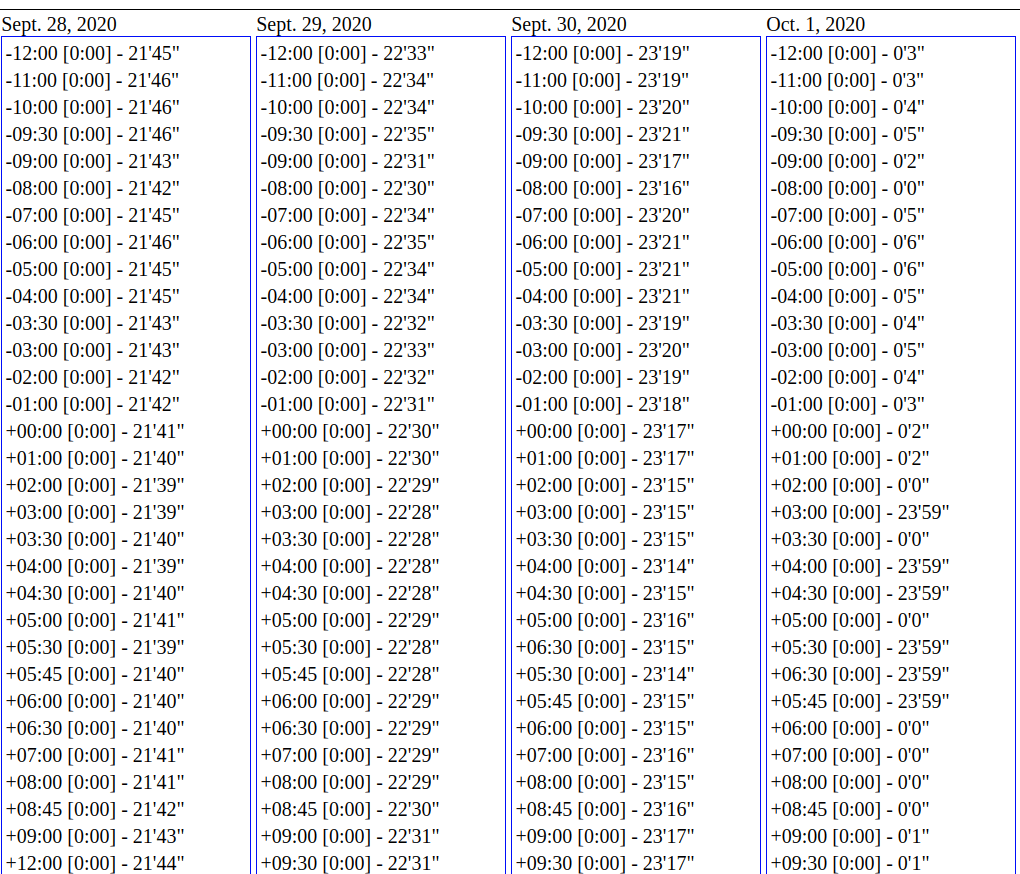This screenshot has width=1020, height=874.
Task: Select the +06:30 row in Sept. 30 column
Action: tap(605, 647)
